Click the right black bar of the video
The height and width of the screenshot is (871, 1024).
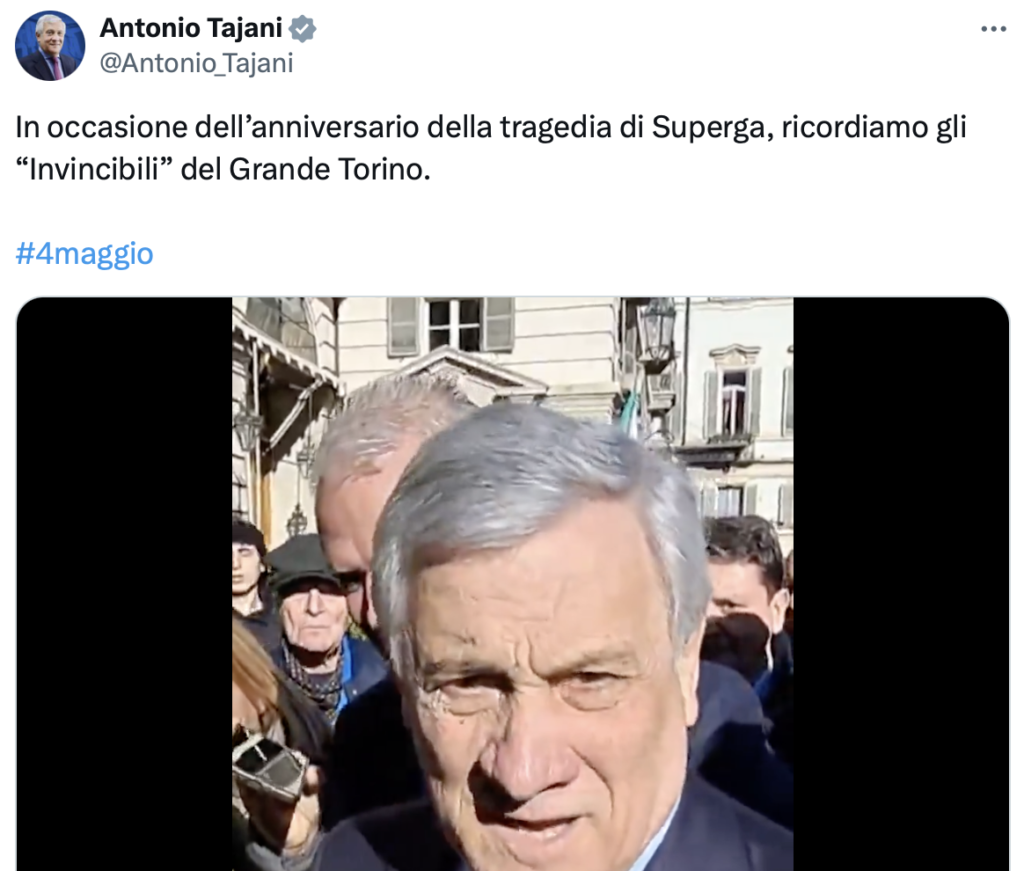coord(901,584)
